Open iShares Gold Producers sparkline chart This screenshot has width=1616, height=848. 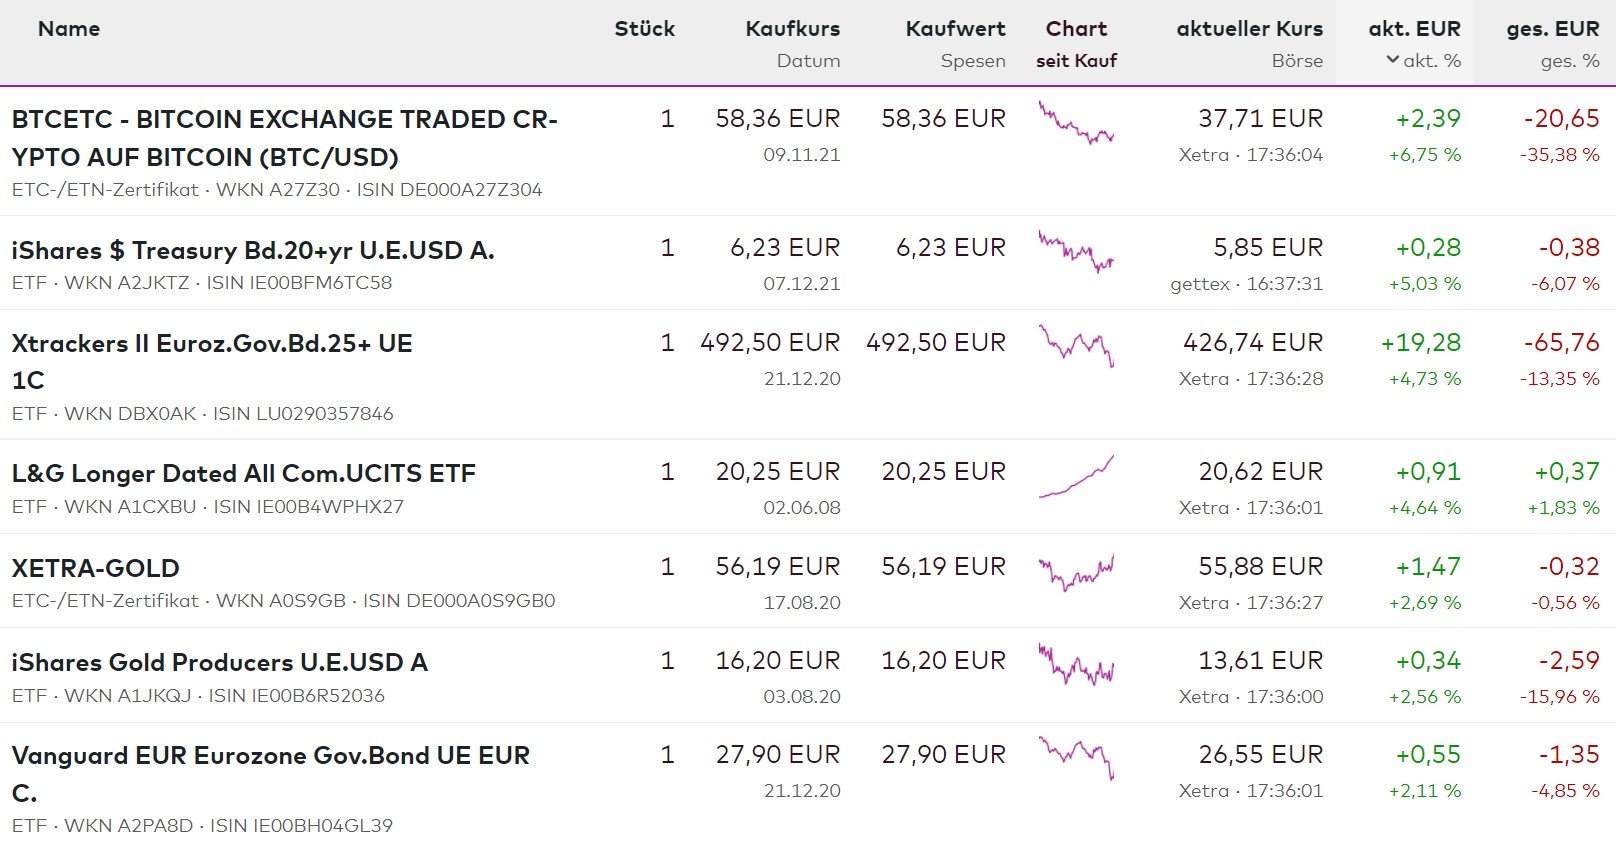click(1076, 664)
